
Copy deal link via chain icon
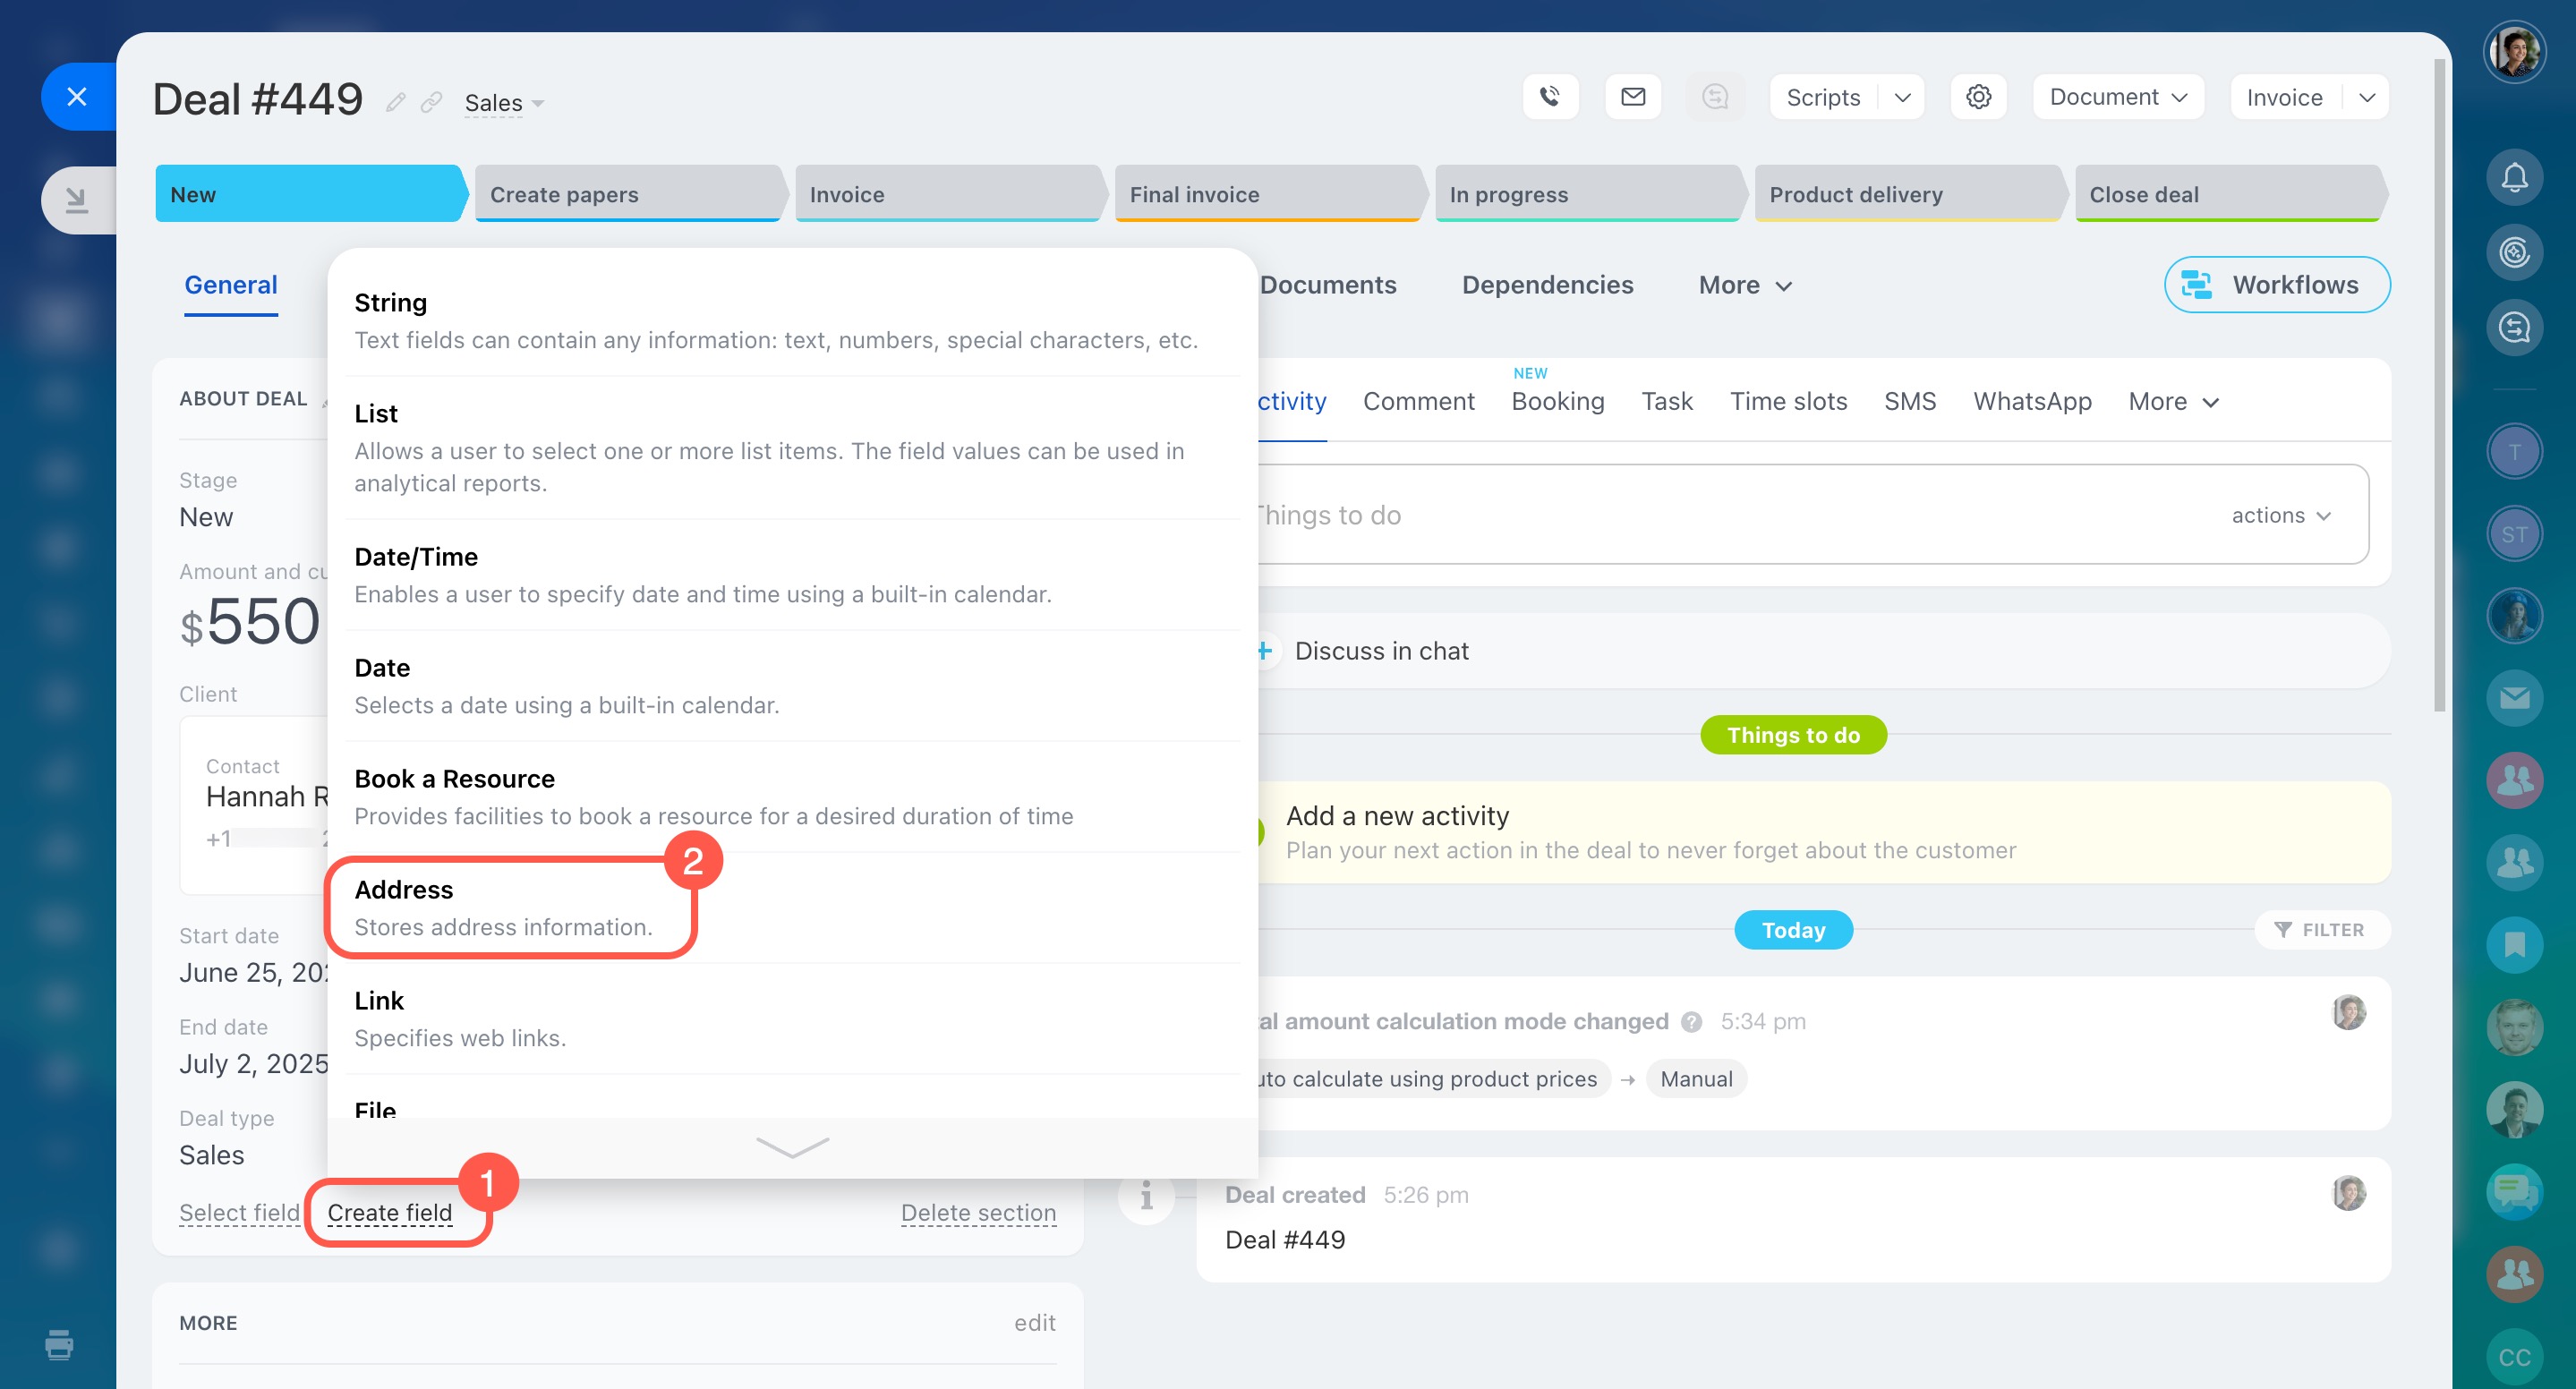click(x=431, y=102)
